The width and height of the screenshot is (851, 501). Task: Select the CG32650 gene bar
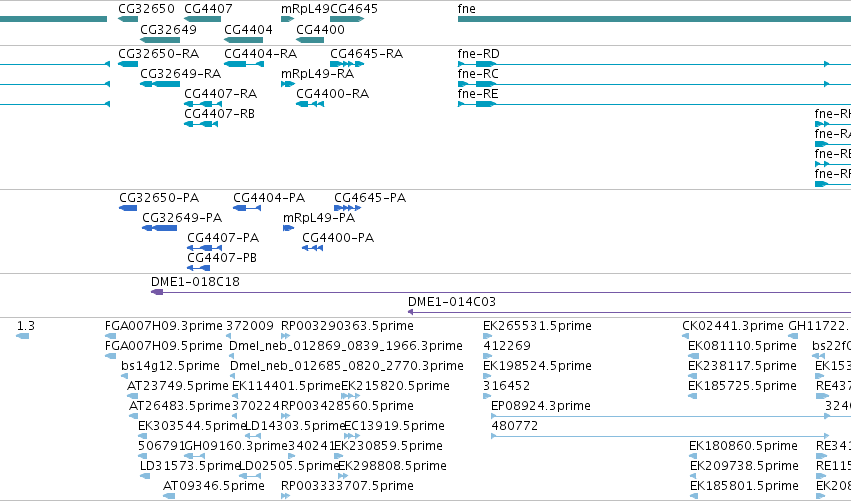[128, 19]
